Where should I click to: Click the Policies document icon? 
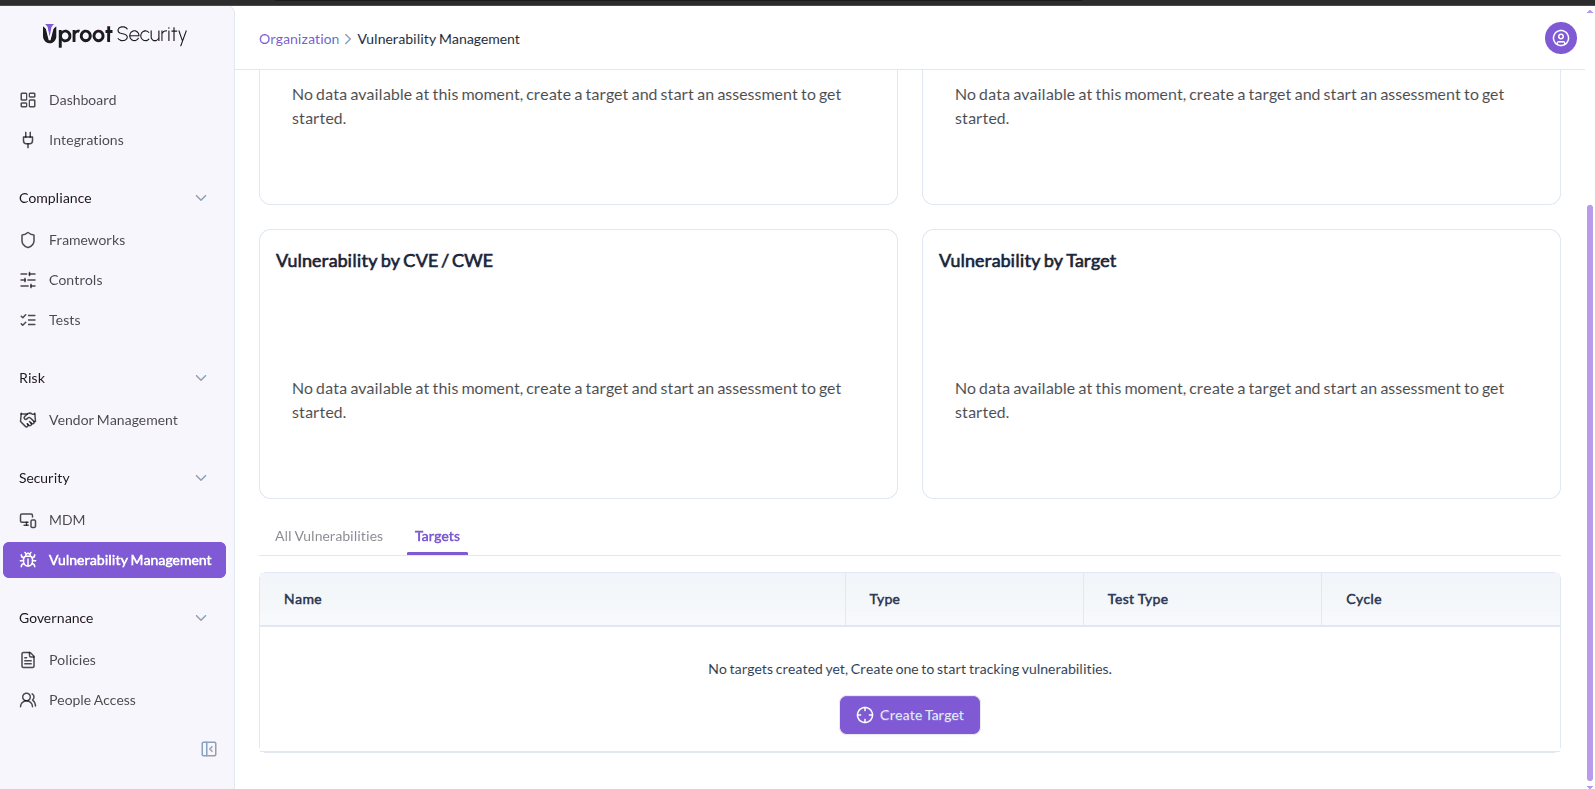point(28,660)
